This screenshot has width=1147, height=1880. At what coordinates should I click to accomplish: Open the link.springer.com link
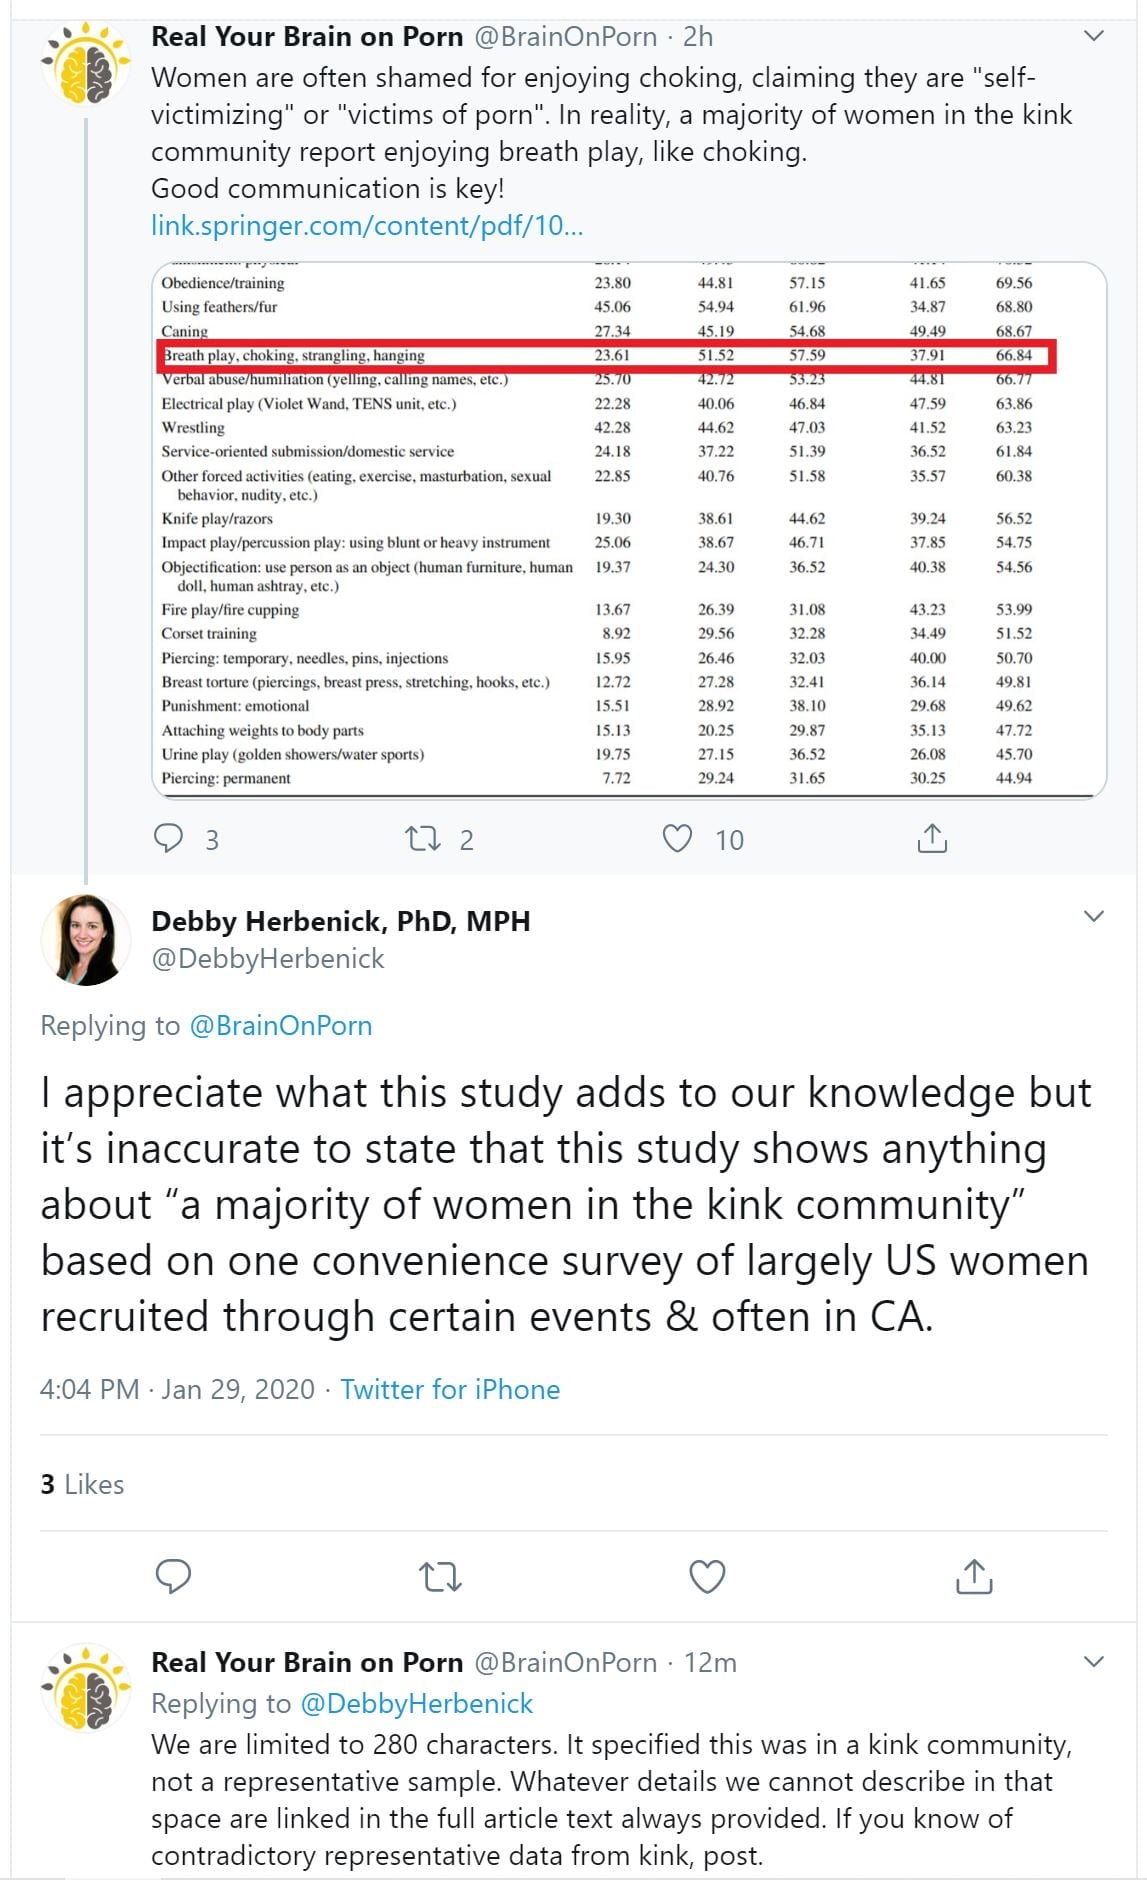367,226
